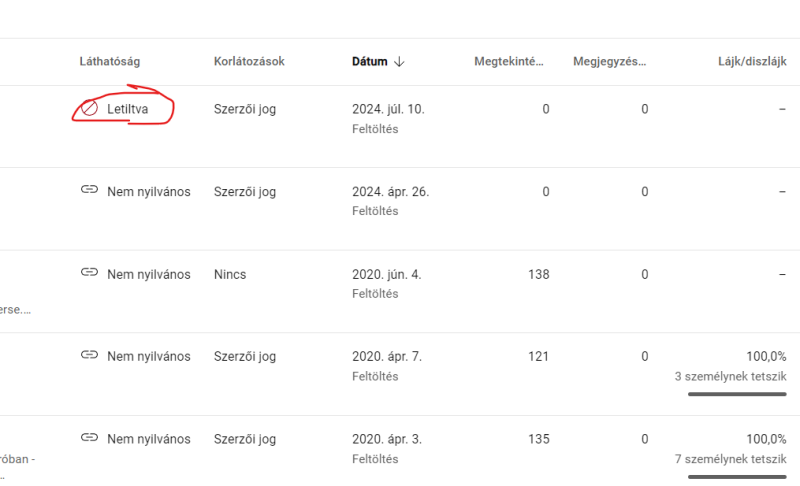Screen dimensions: 800x486
Task: Click the like ratio bar for 3 személynek tetszik
Action: (737, 394)
